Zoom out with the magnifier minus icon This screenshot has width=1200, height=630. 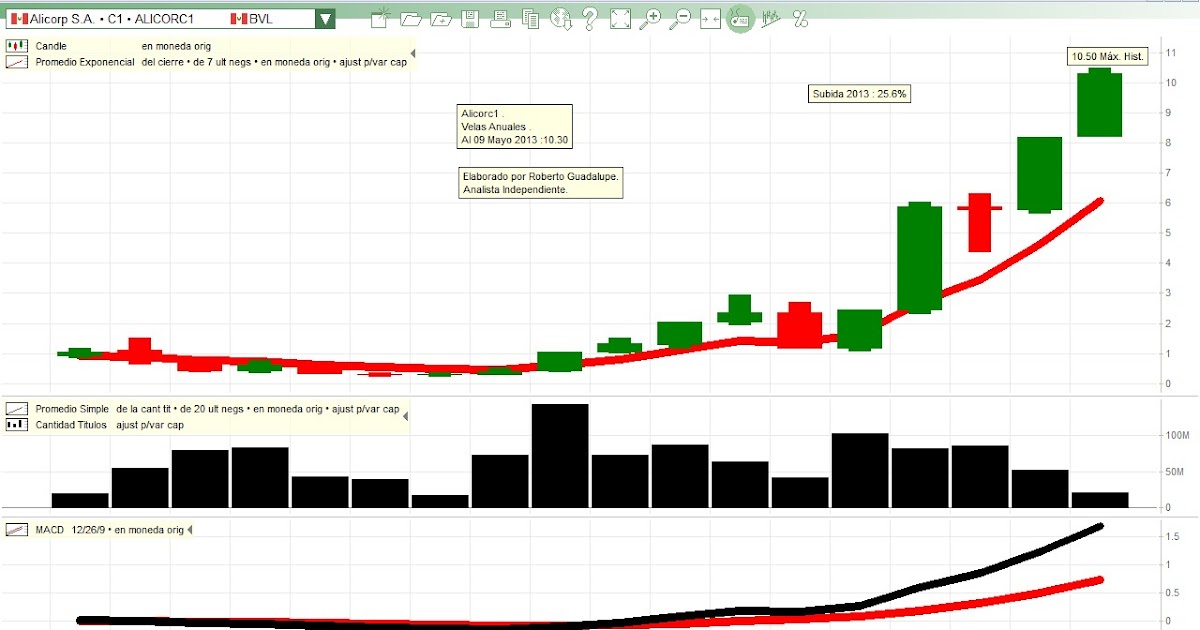pyautogui.click(x=680, y=18)
